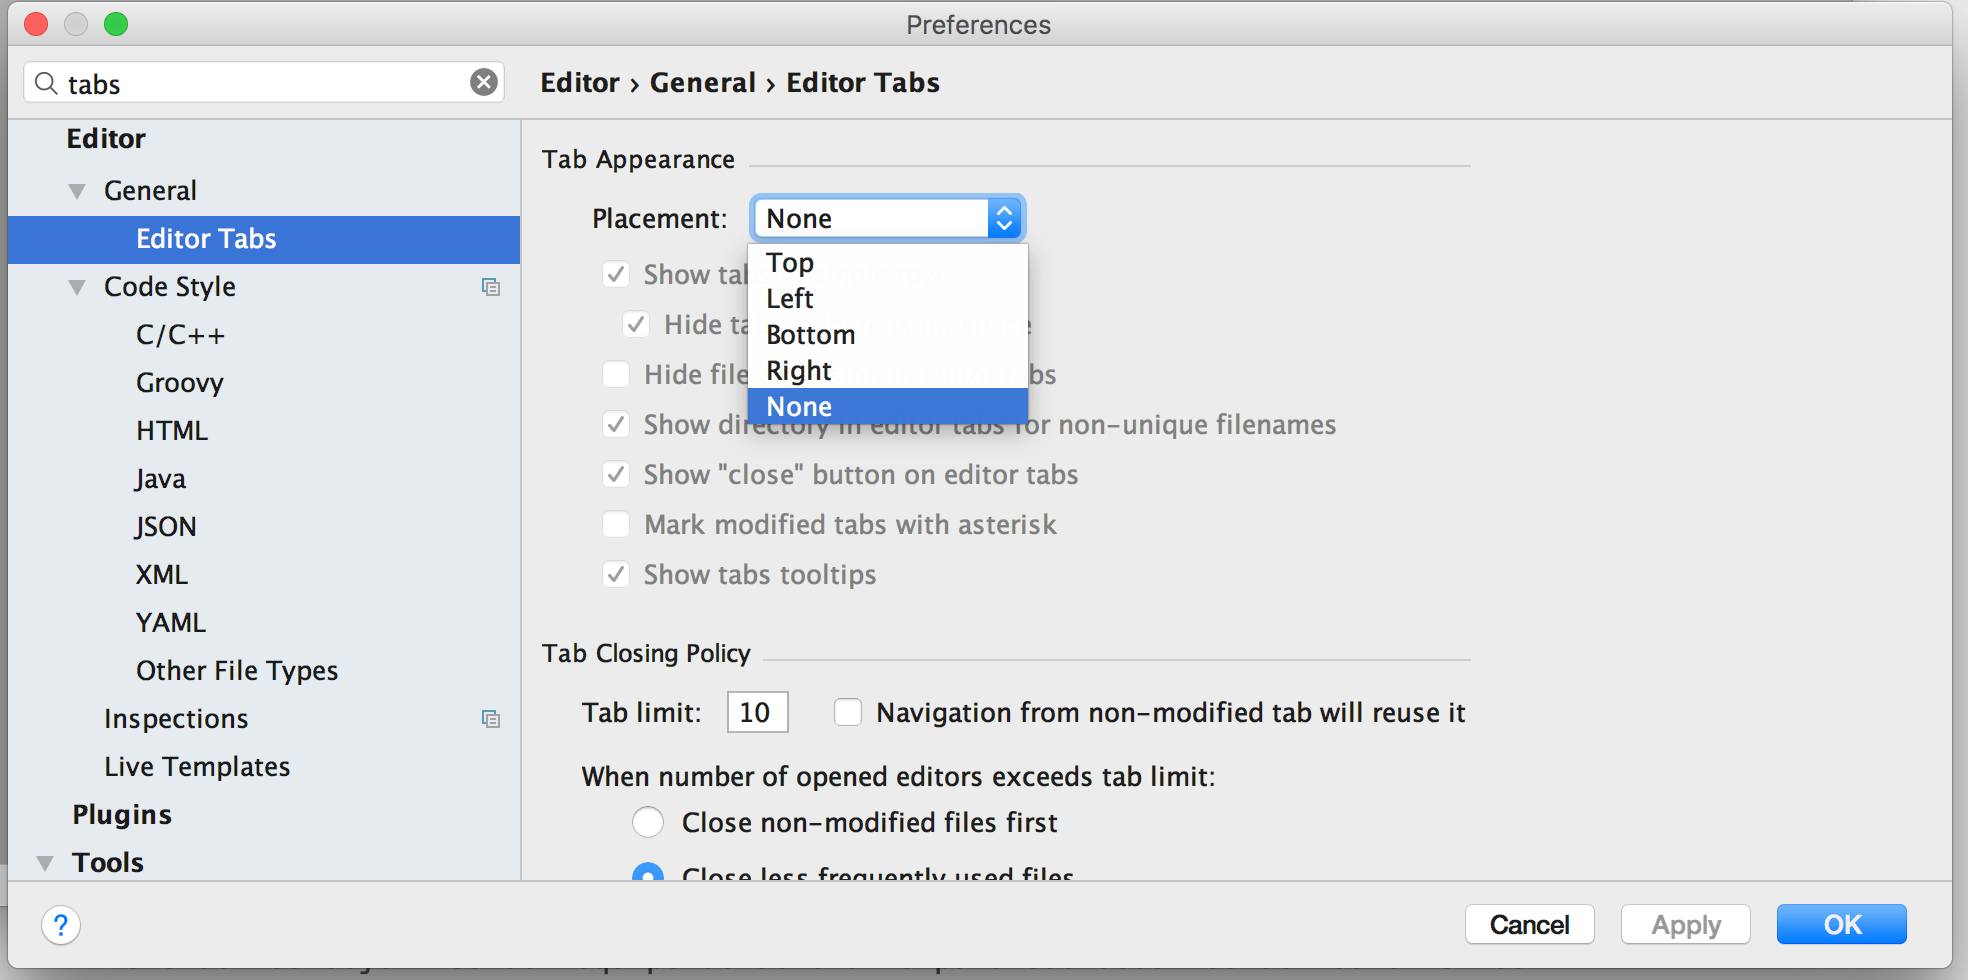Choose Bottom from placement list

click(810, 335)
